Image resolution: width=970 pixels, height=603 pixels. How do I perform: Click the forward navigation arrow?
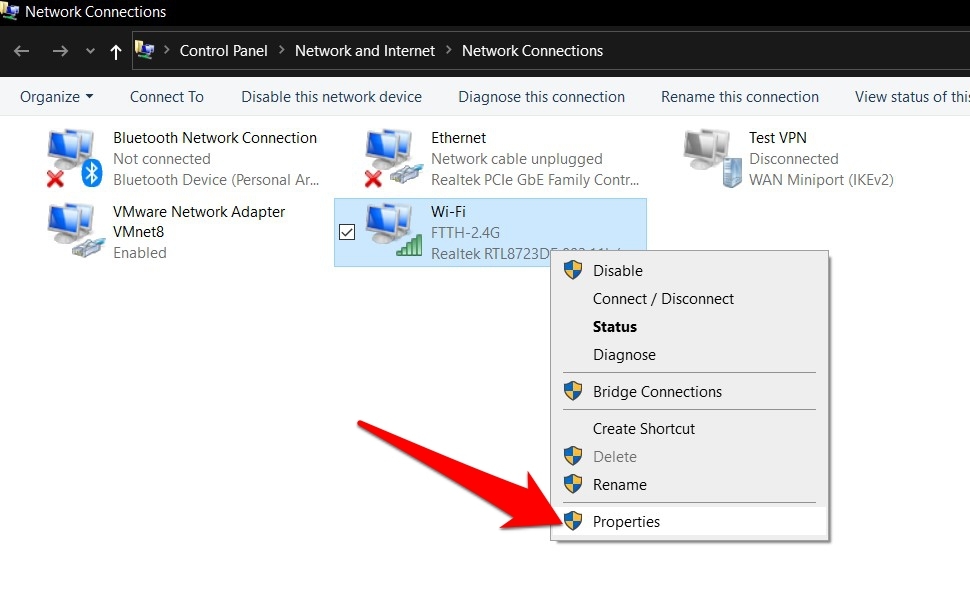(60, 51)
